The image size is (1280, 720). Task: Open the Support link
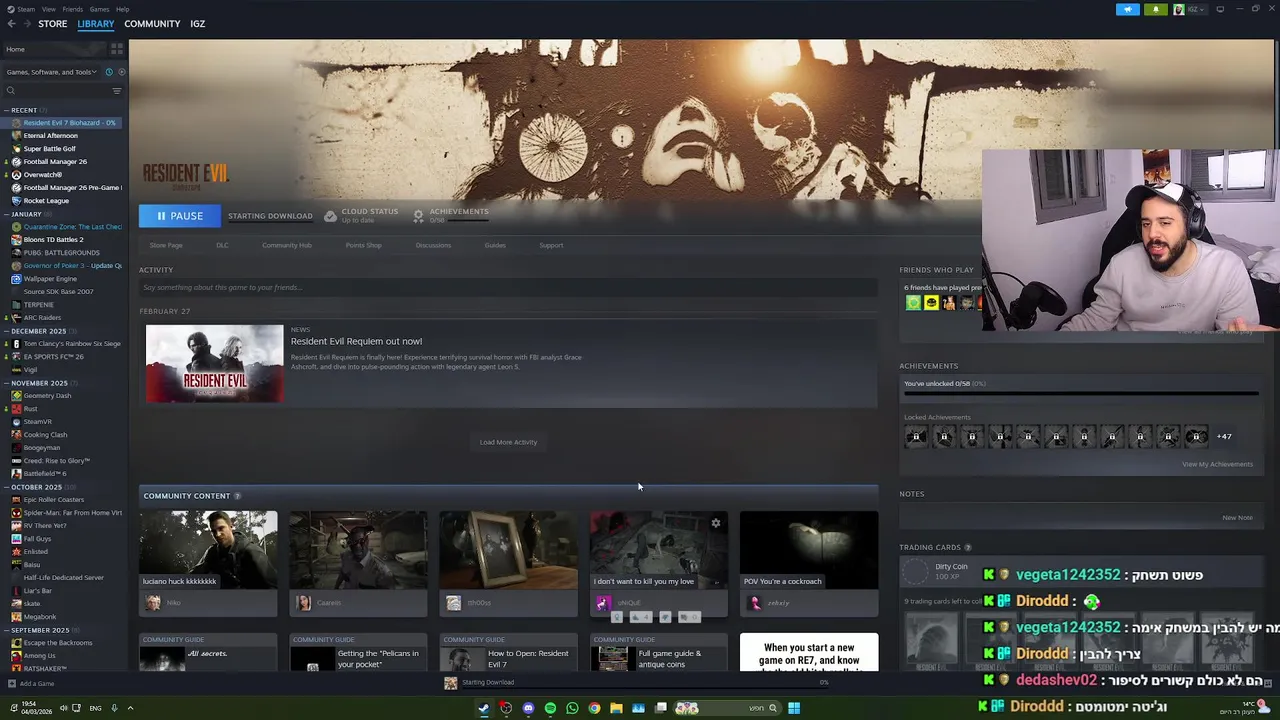click(x=551, y=245)
